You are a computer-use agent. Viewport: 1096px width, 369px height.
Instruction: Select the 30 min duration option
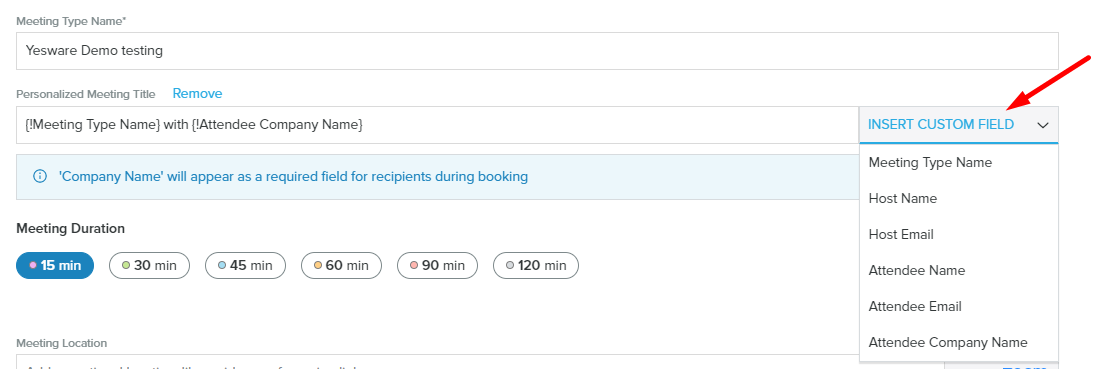[x=149, y=266]
